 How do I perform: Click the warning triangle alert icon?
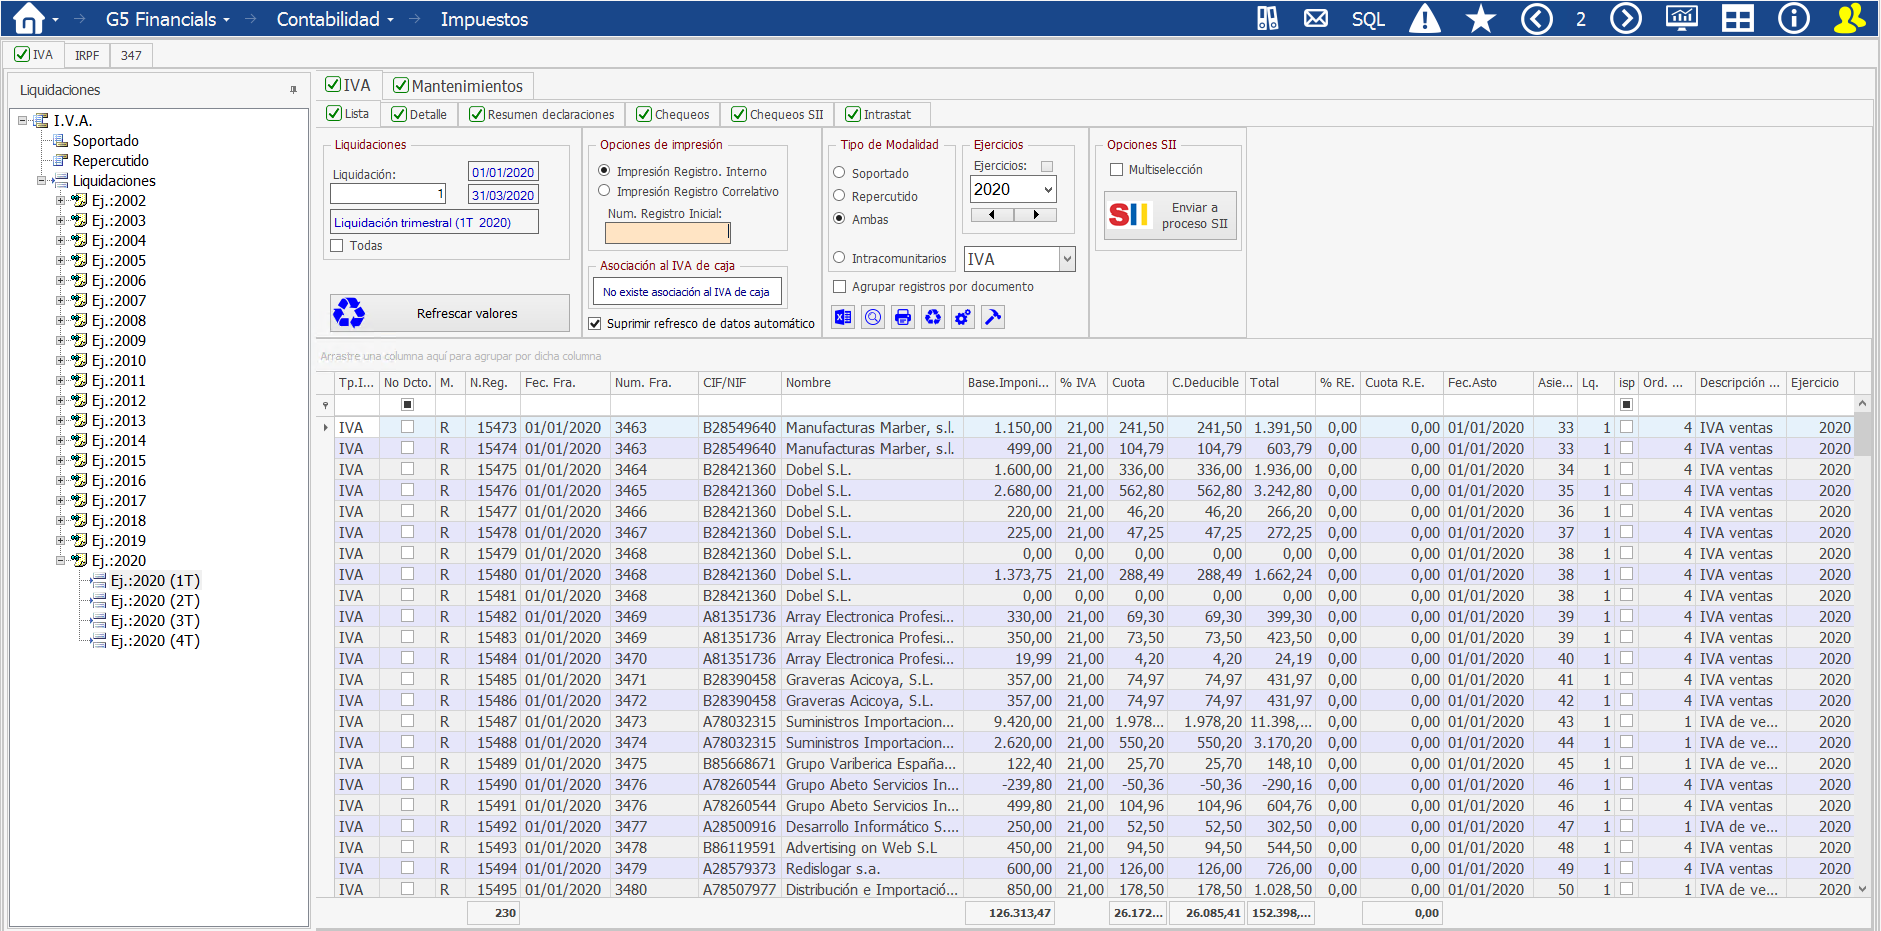(1424, 19)
